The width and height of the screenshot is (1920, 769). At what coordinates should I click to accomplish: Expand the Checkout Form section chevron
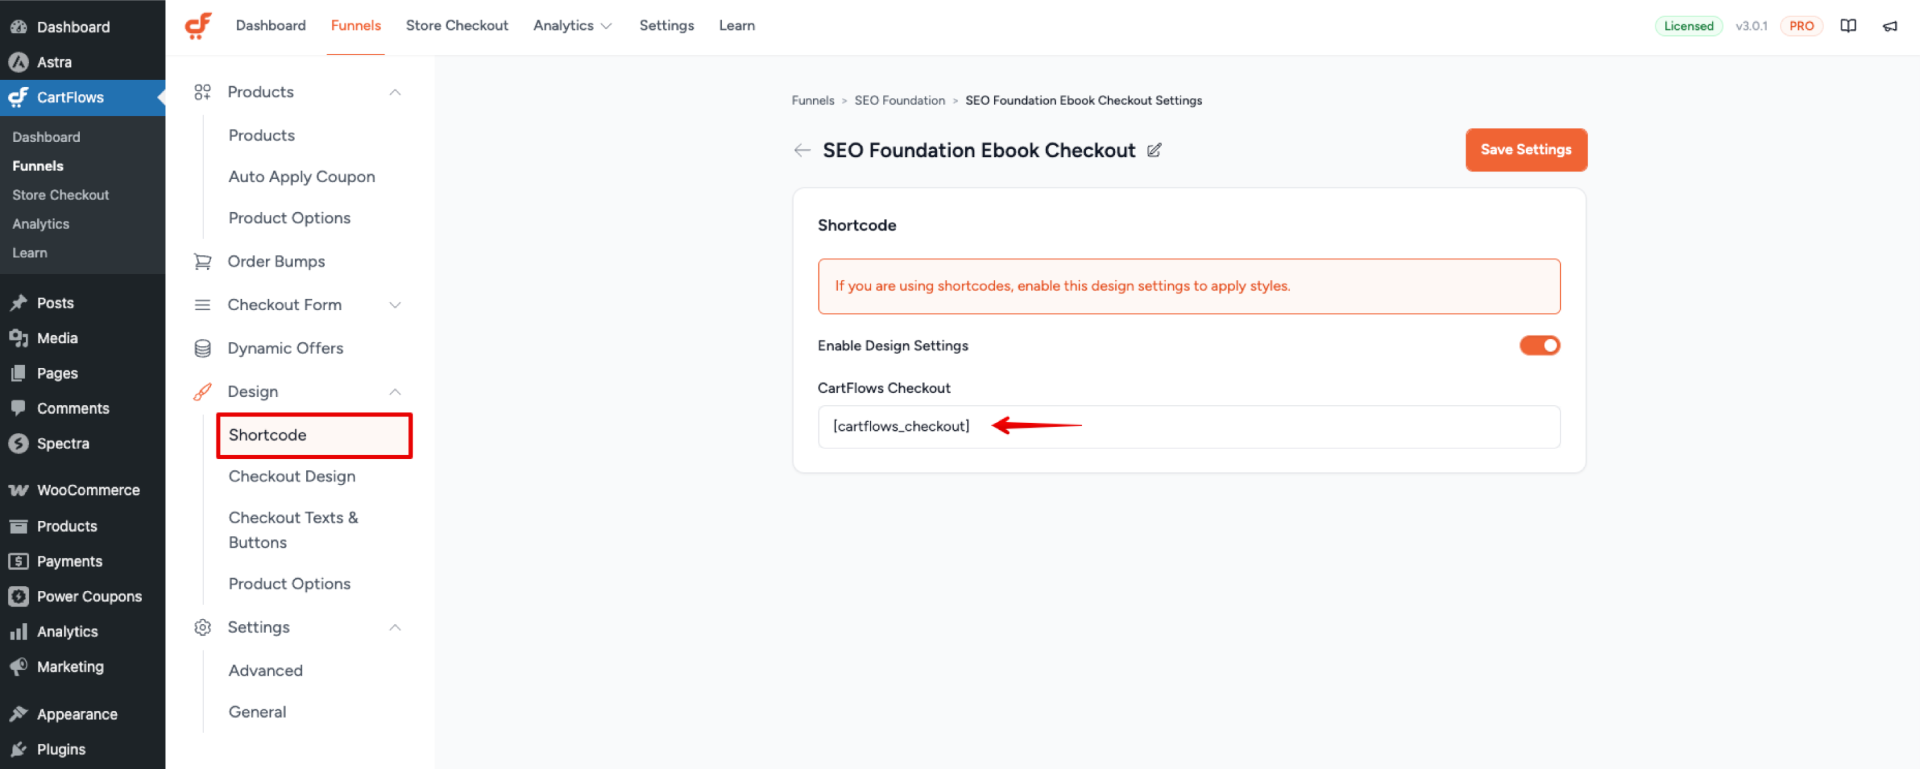[395, 305]
